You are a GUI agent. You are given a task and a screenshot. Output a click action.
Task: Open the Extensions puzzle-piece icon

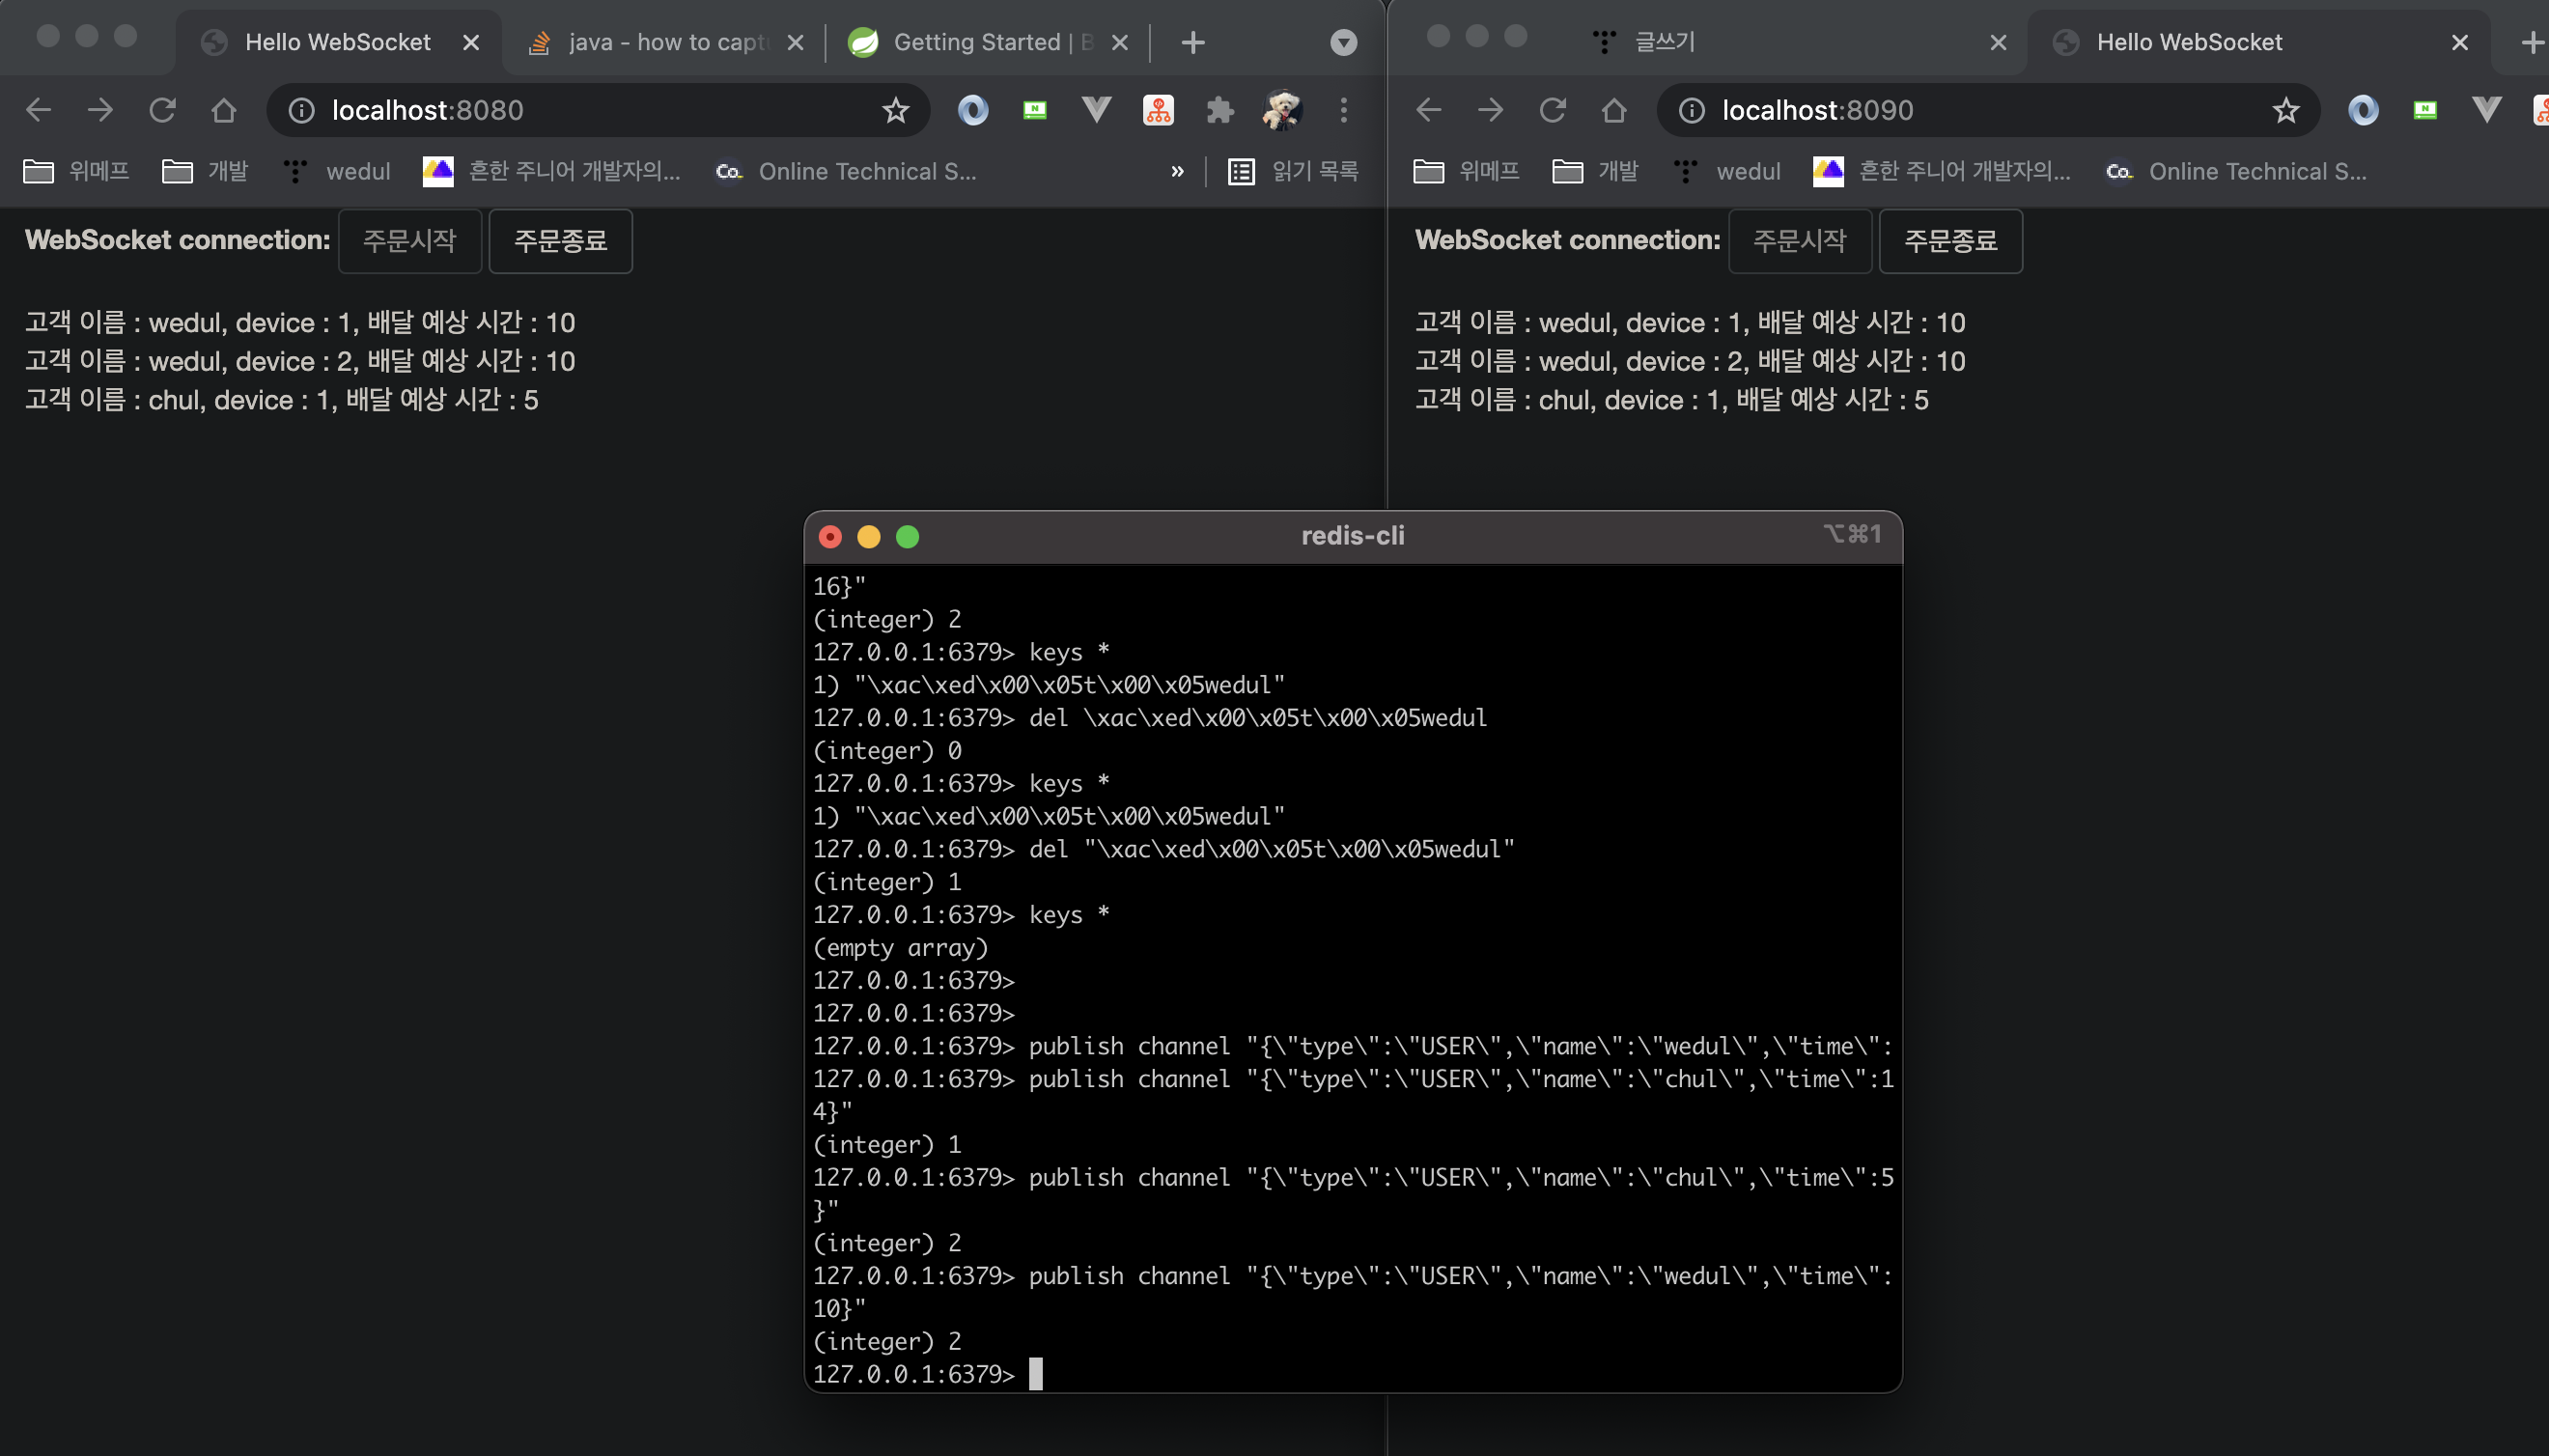click(x=1219, y=110)
